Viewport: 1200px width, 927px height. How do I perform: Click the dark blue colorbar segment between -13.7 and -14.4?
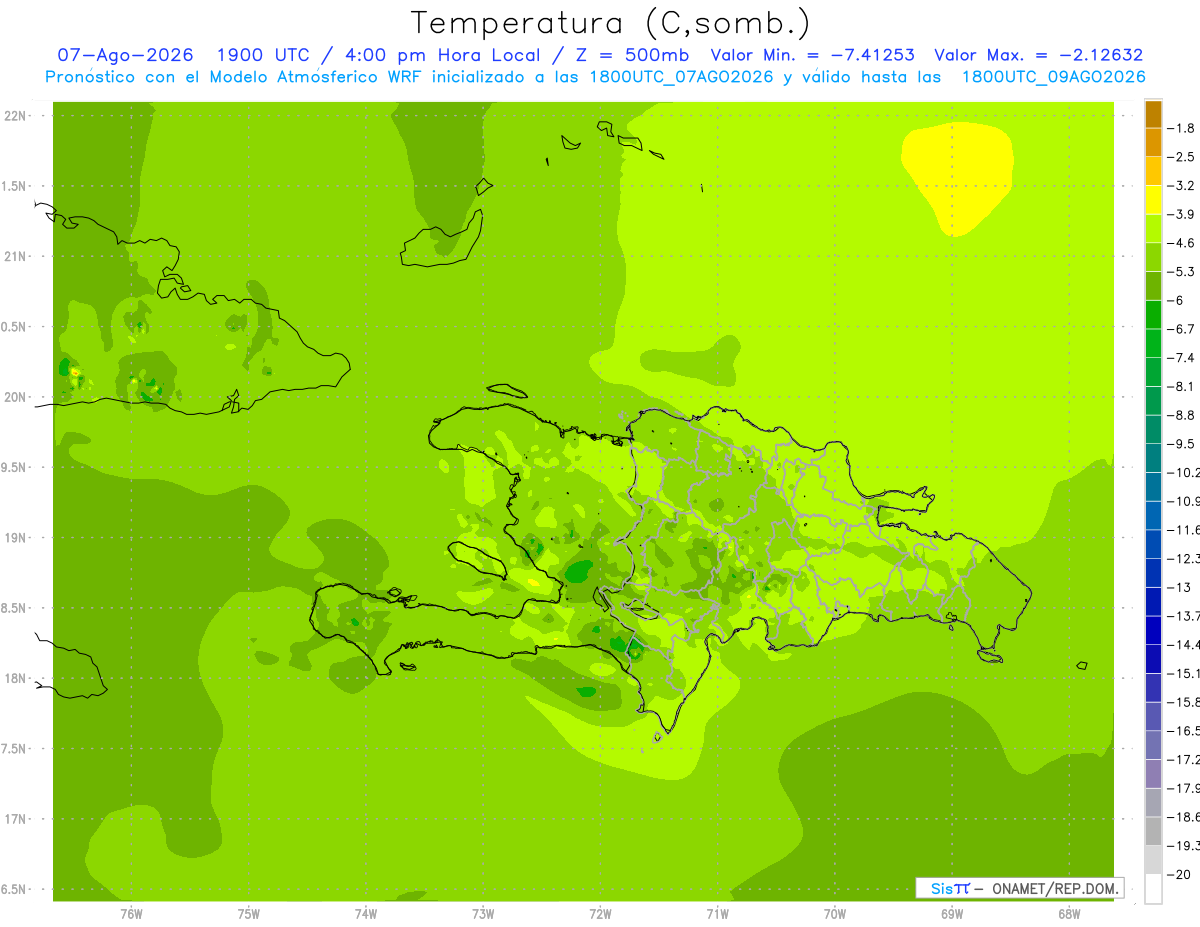click(1153, 630)
